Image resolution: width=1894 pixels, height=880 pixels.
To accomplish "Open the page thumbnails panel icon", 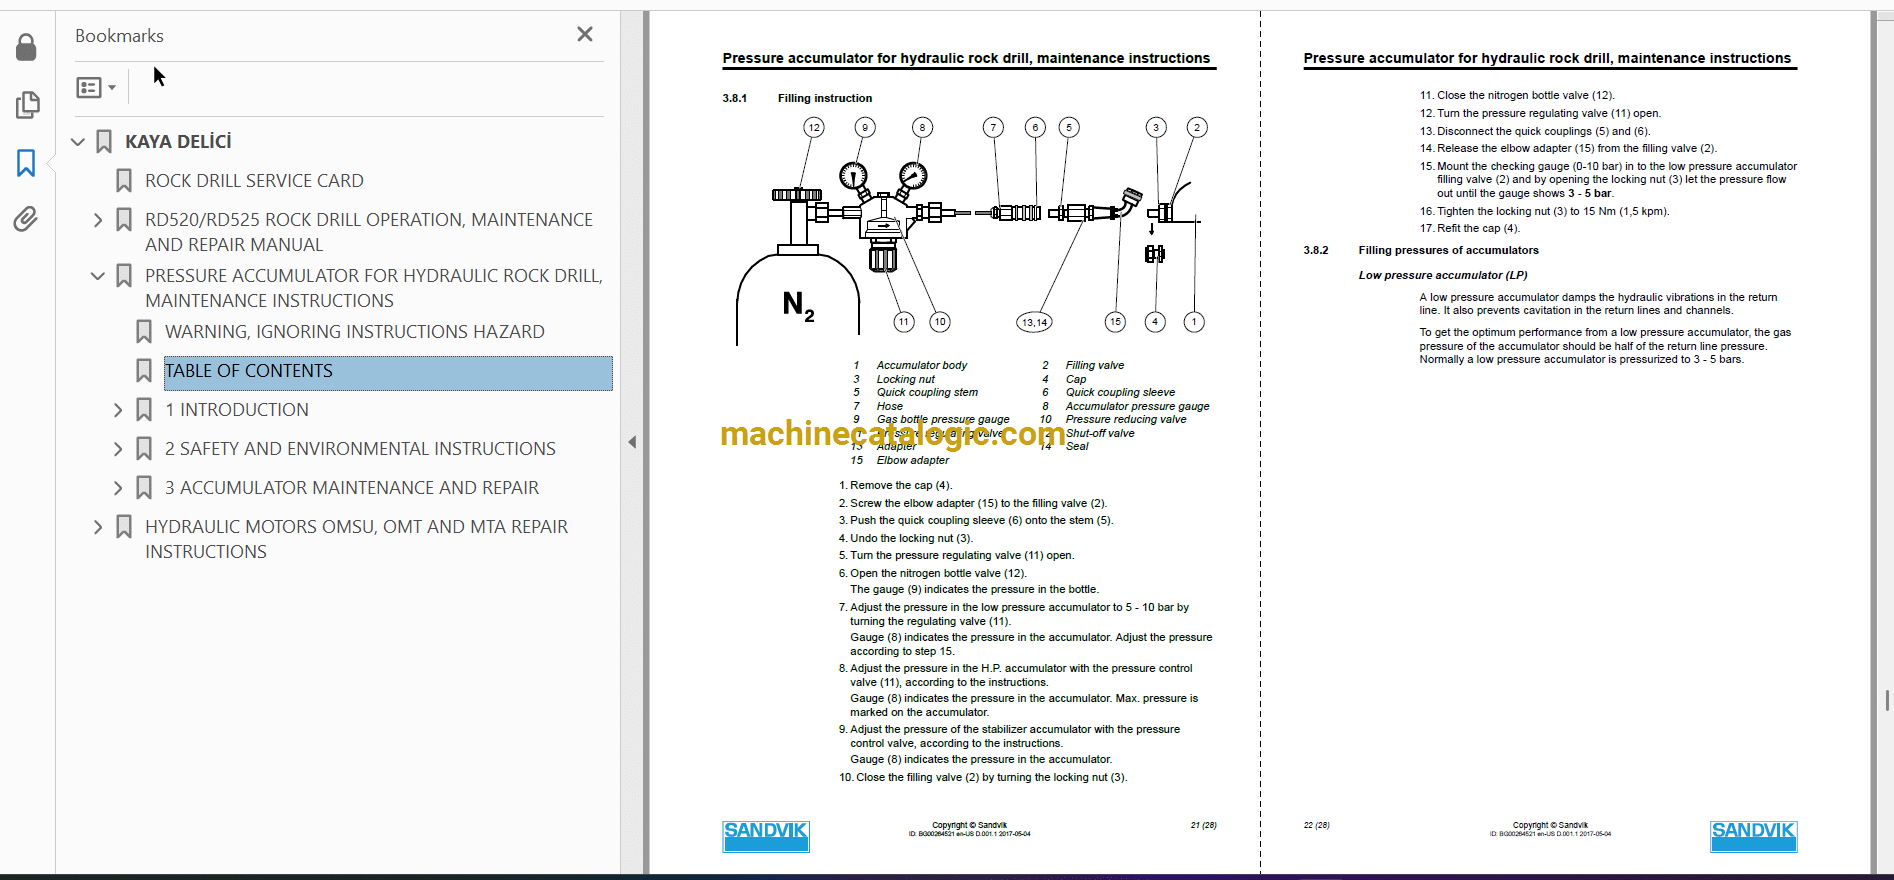I will point(27,105).
